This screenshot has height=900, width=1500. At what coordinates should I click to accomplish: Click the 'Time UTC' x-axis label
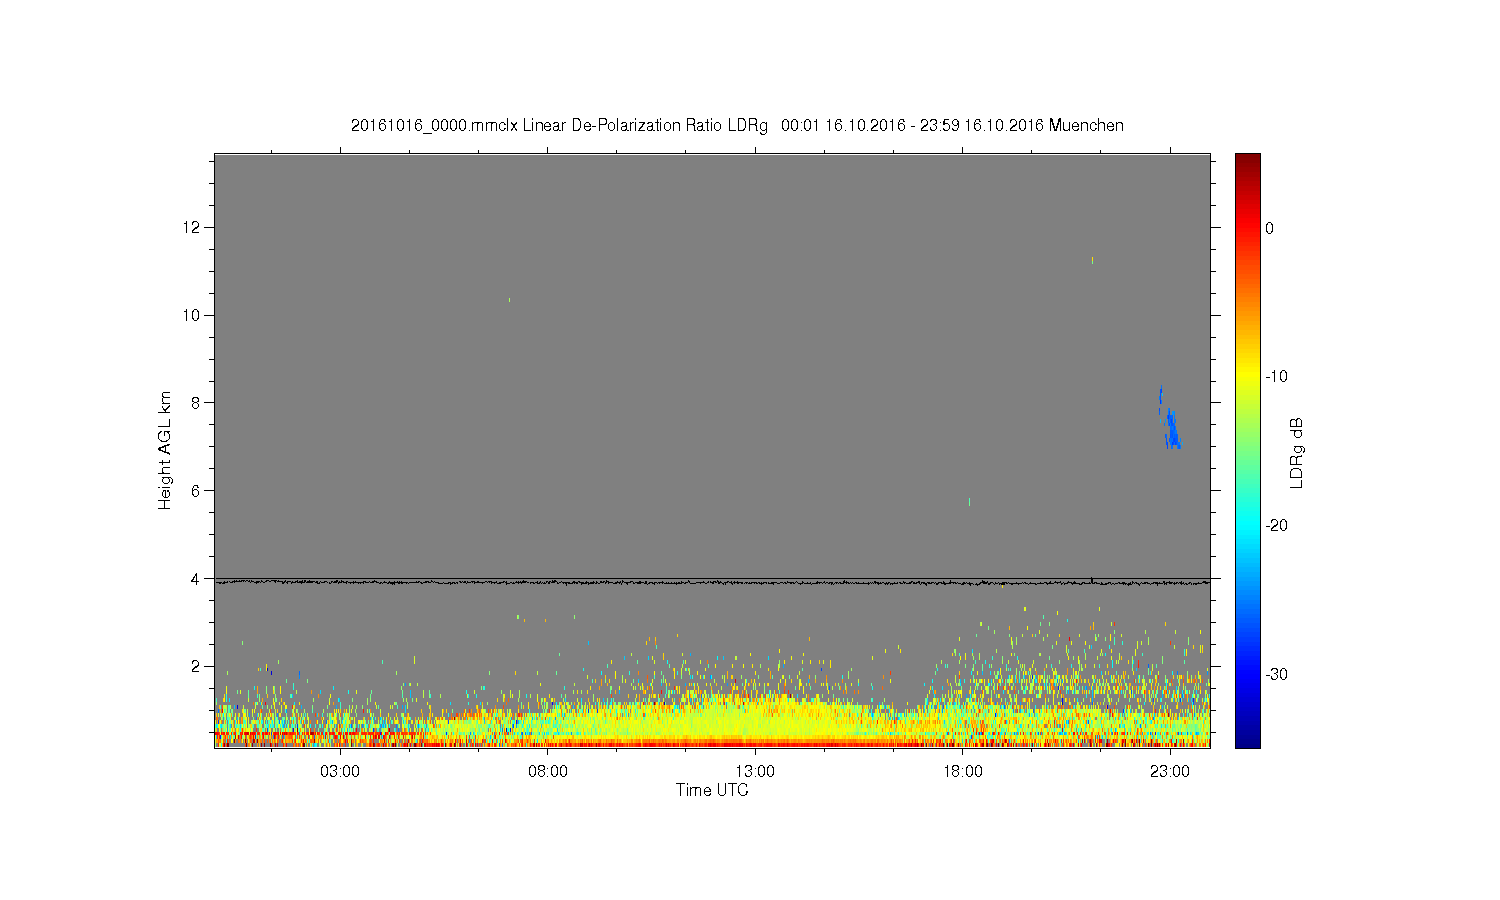(x=712, y=790)
